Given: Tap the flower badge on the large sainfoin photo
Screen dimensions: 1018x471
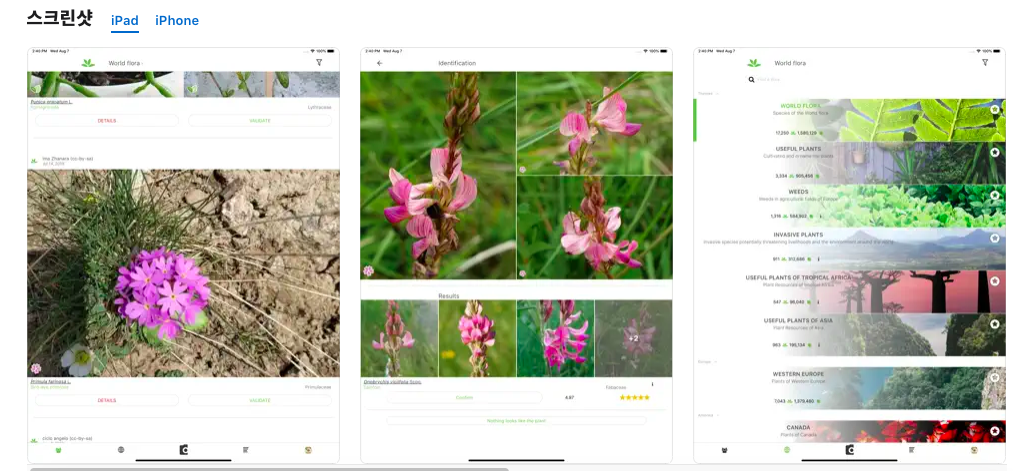Looking at the screenshot, I should (x=368, y=271).
